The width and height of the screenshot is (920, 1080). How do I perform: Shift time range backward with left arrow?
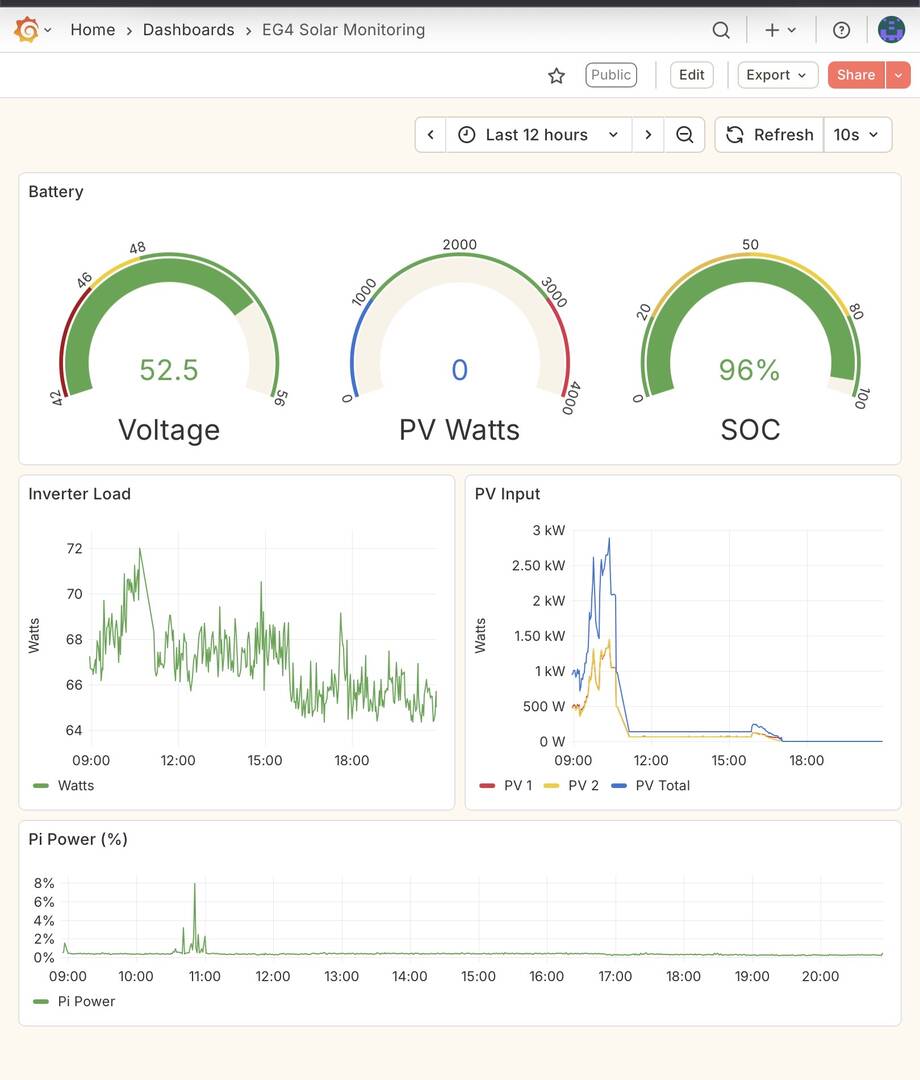431,135
